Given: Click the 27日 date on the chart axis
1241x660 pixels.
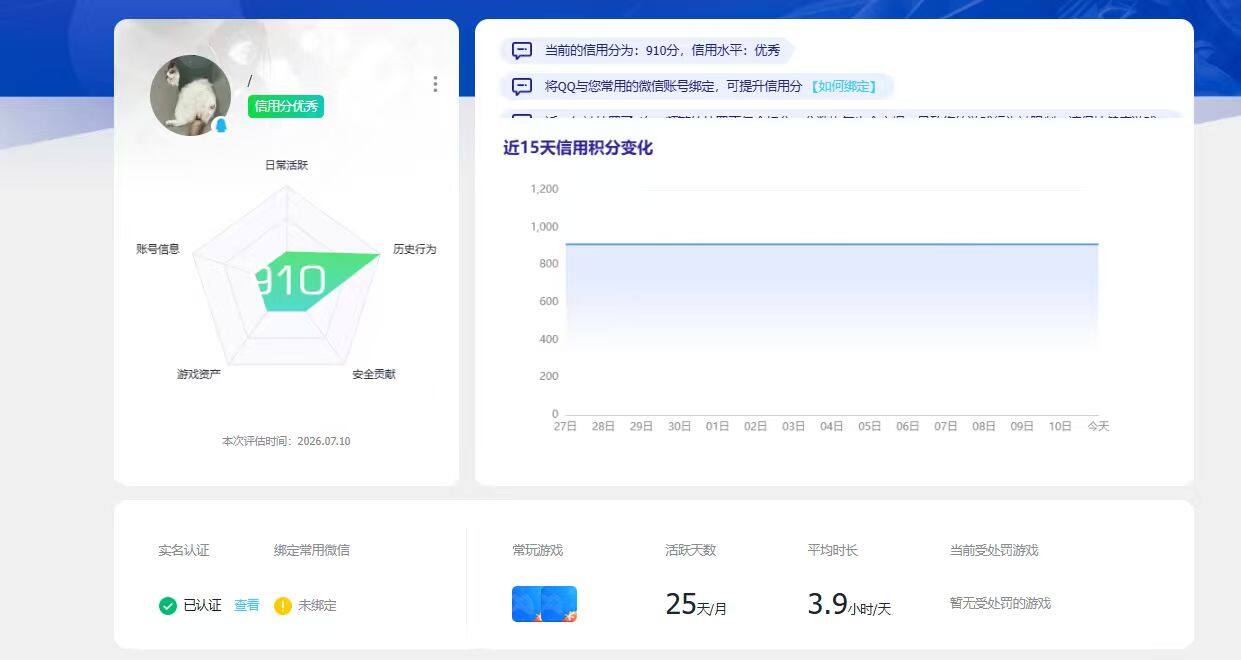Looking at the screenshot, I should coord(565,426).
